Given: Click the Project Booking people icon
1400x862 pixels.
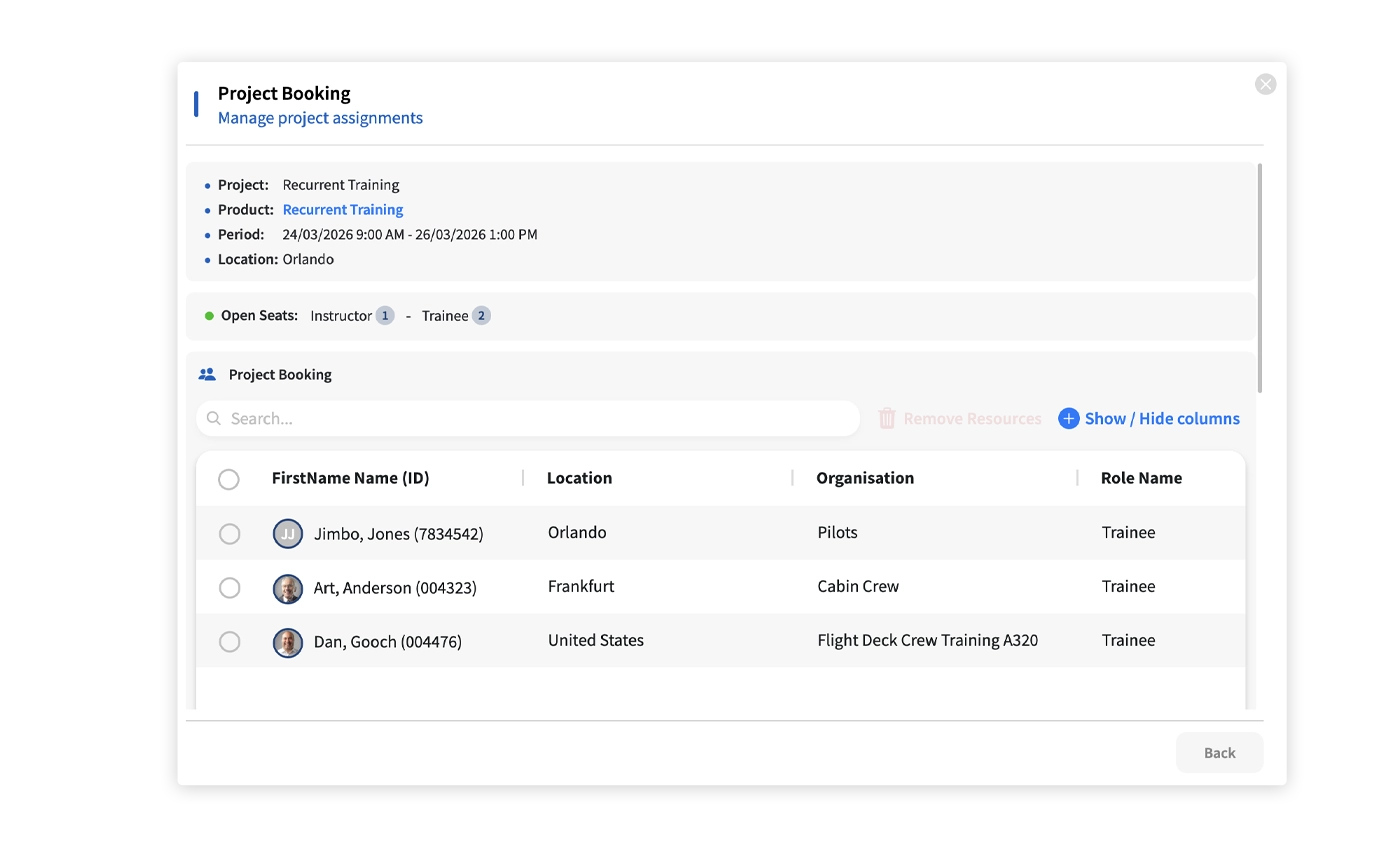Looking at the screenshot, I should (207, 375).
